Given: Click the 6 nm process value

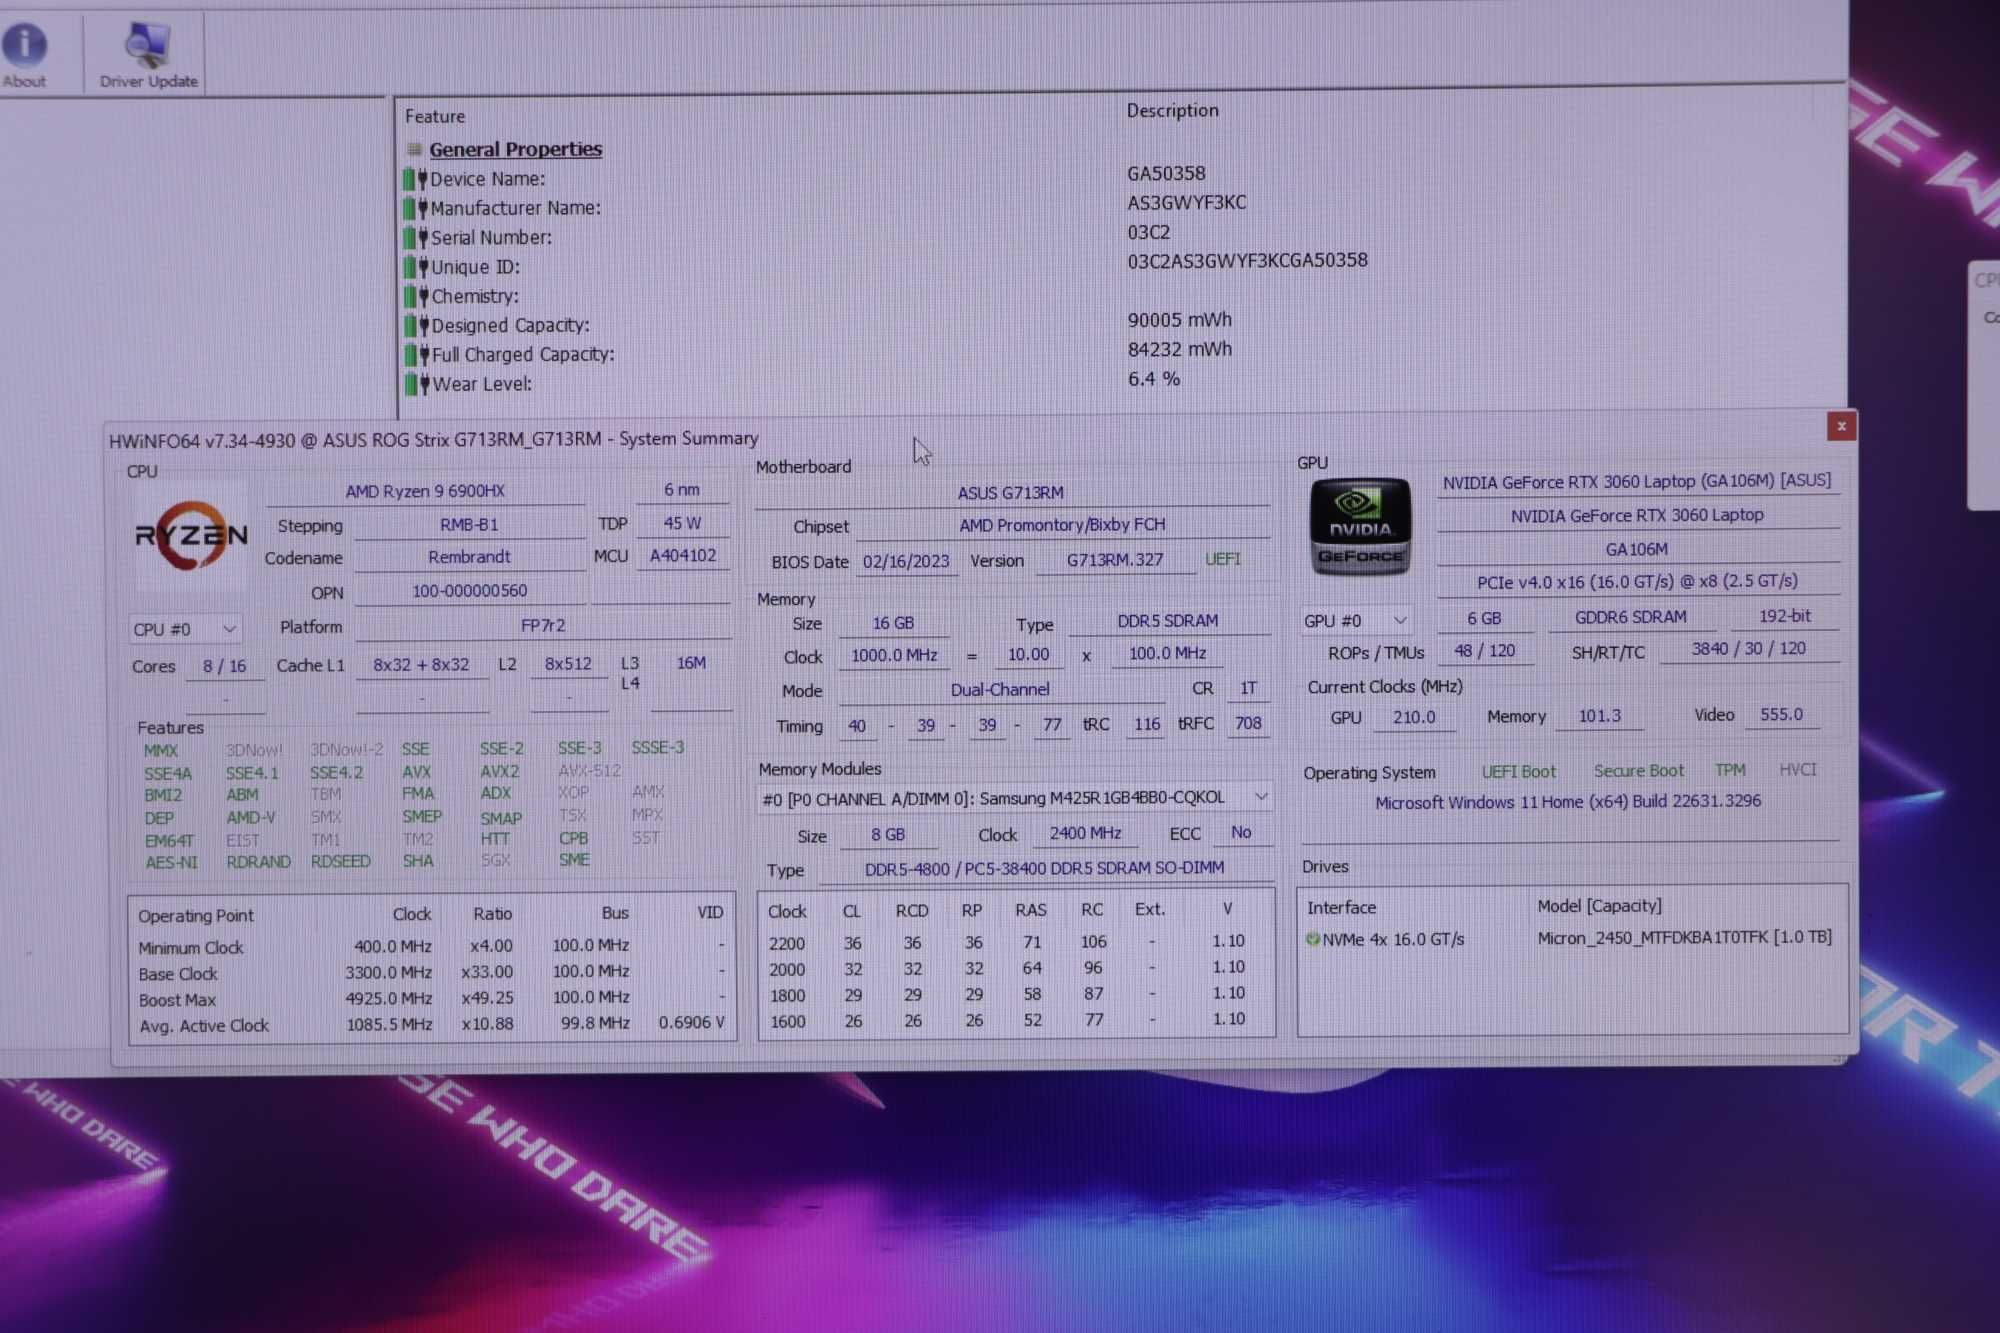Looking at the screenshot, I should [682, 490].
